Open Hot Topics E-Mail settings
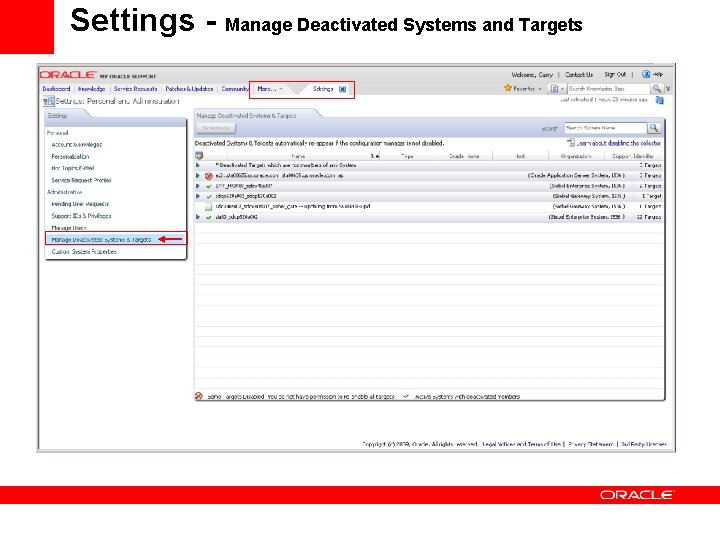Image resolution: width=720 pixels, height=540 pixels. coord(73,168)
